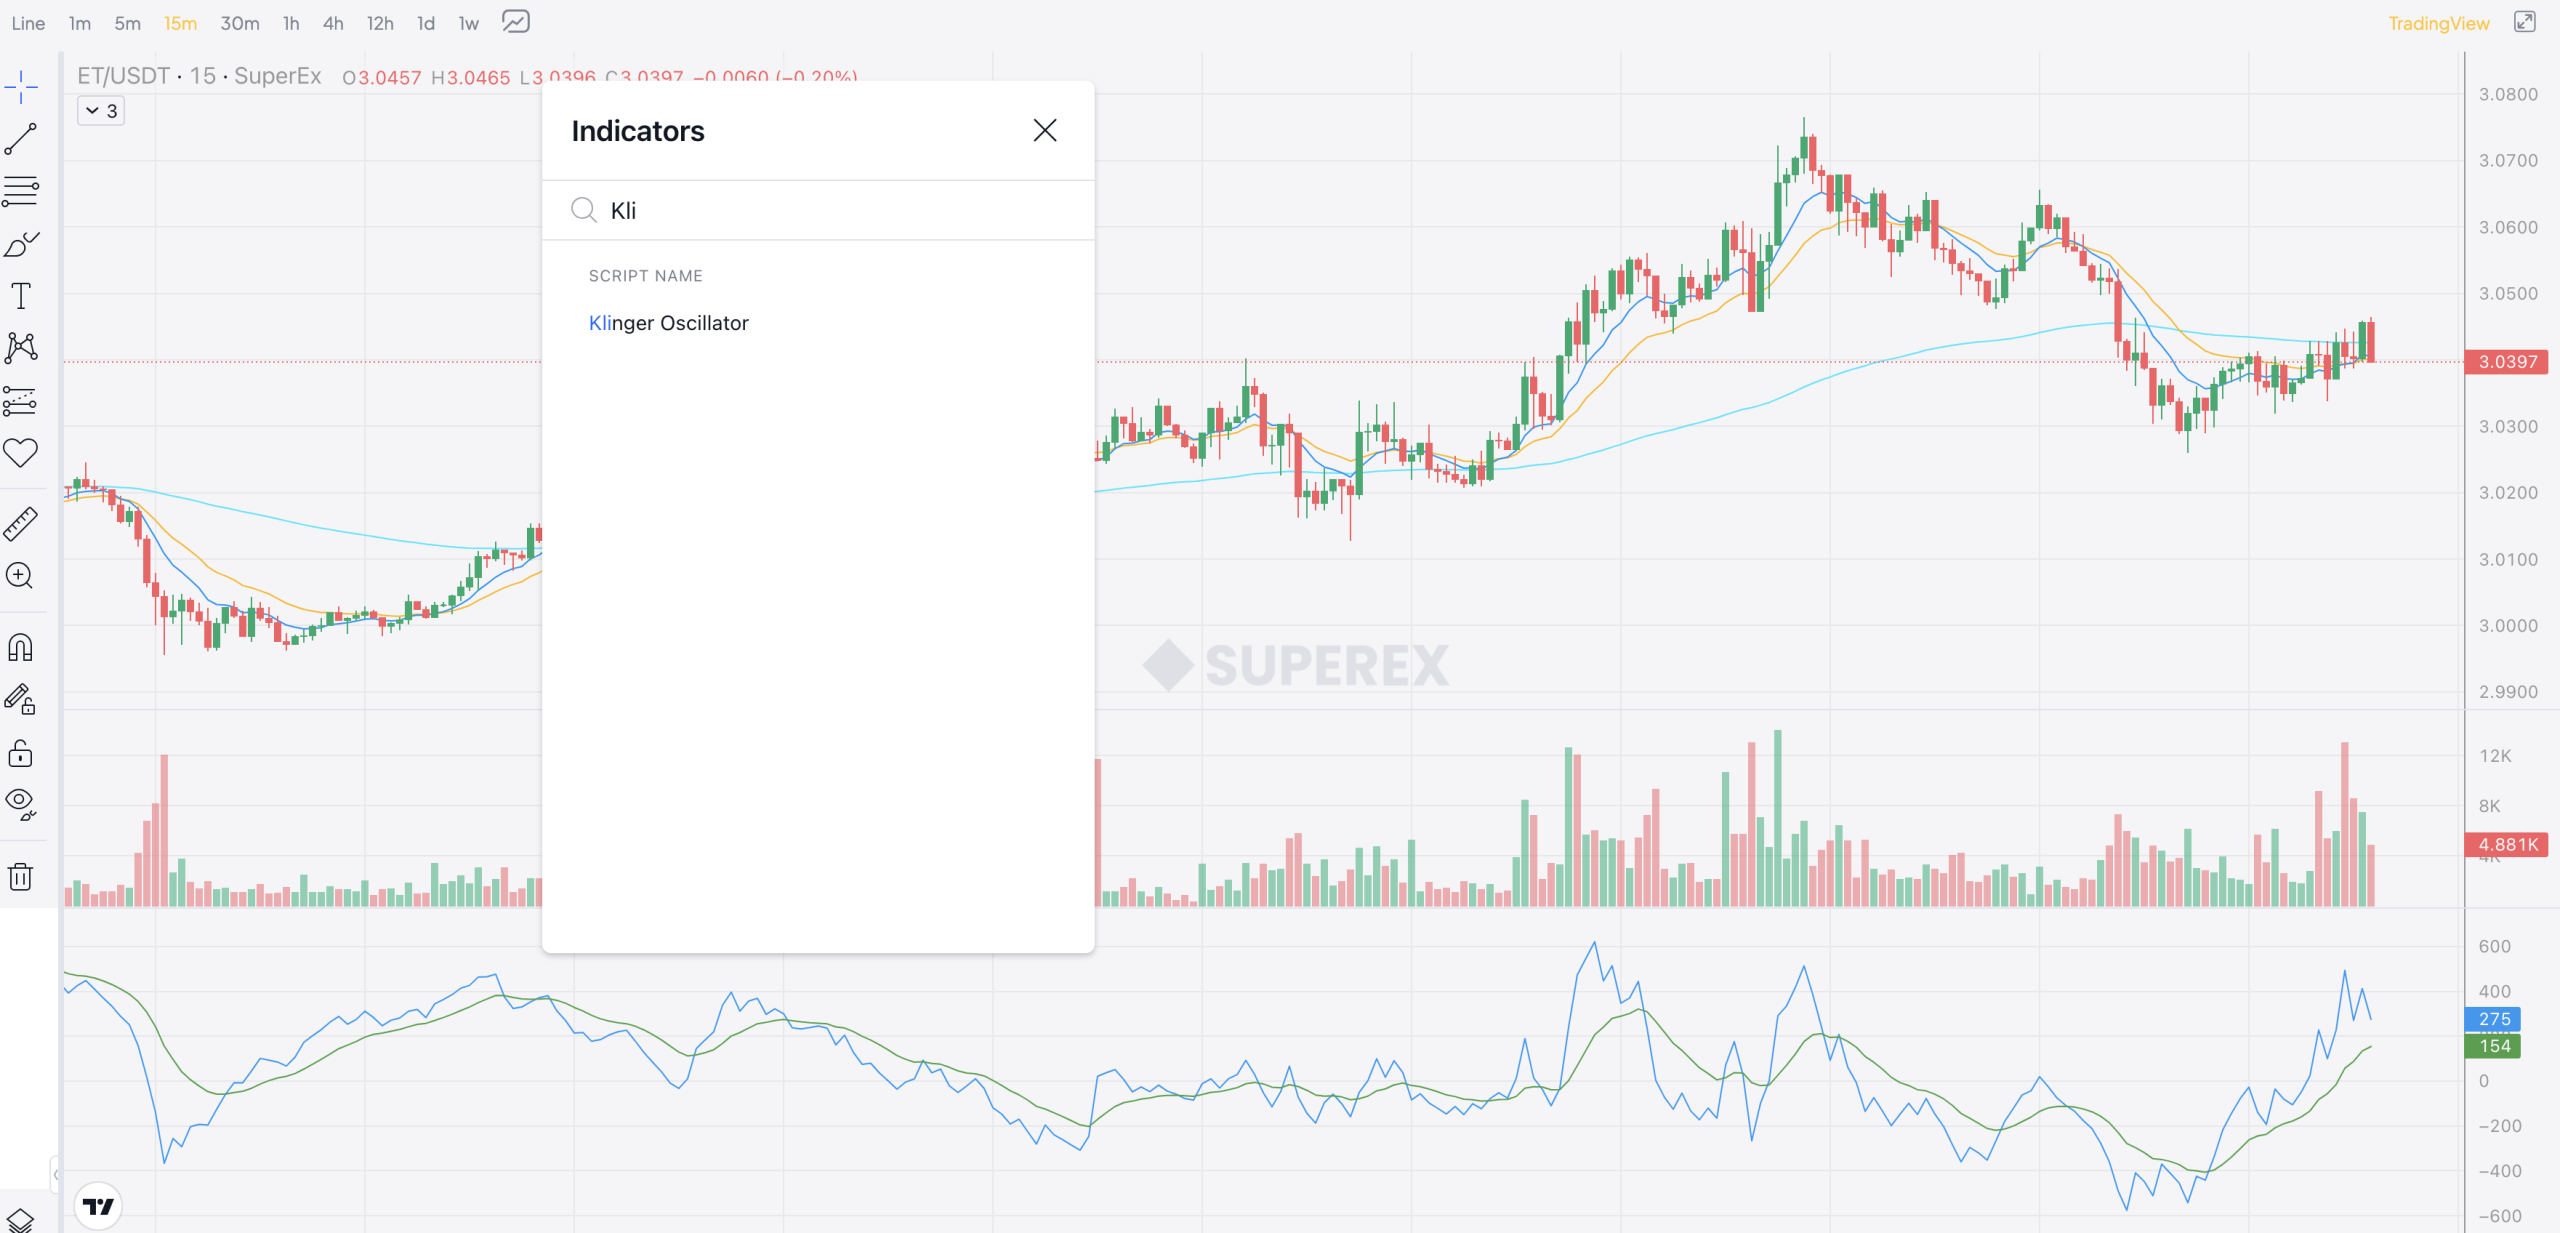
Task: Click the trash remove drawings icon
Action: [x=21, y=876]
